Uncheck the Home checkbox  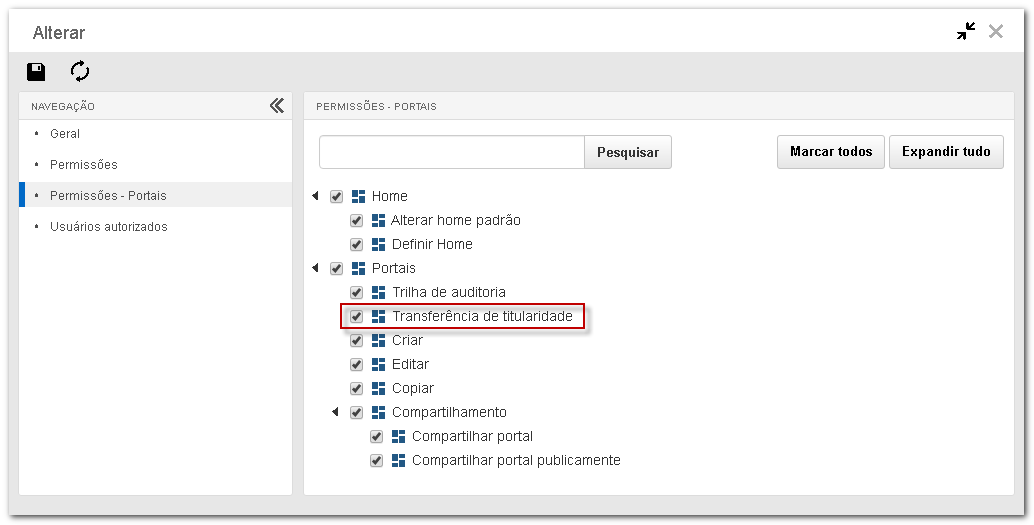[x=336, y=197]
